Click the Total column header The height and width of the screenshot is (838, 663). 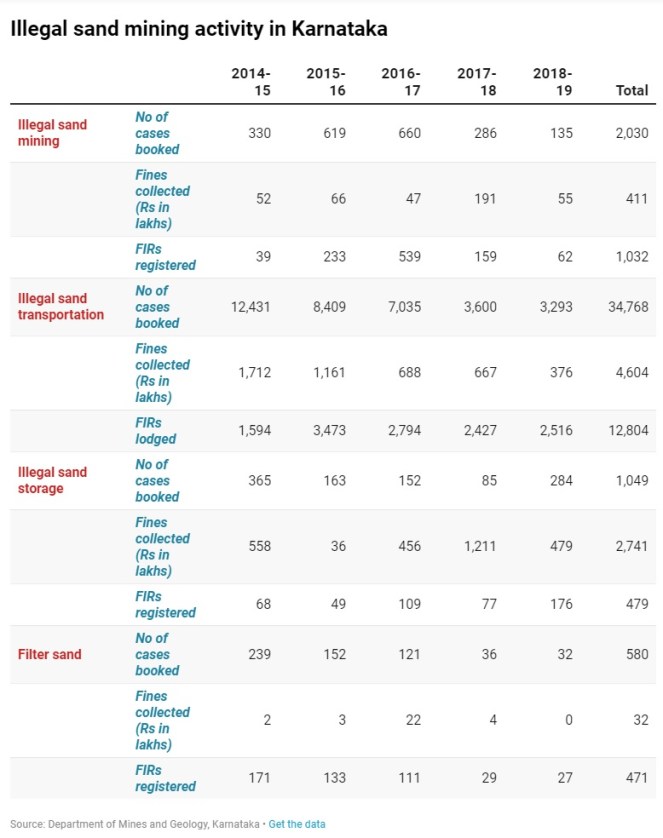coord(631,91)
